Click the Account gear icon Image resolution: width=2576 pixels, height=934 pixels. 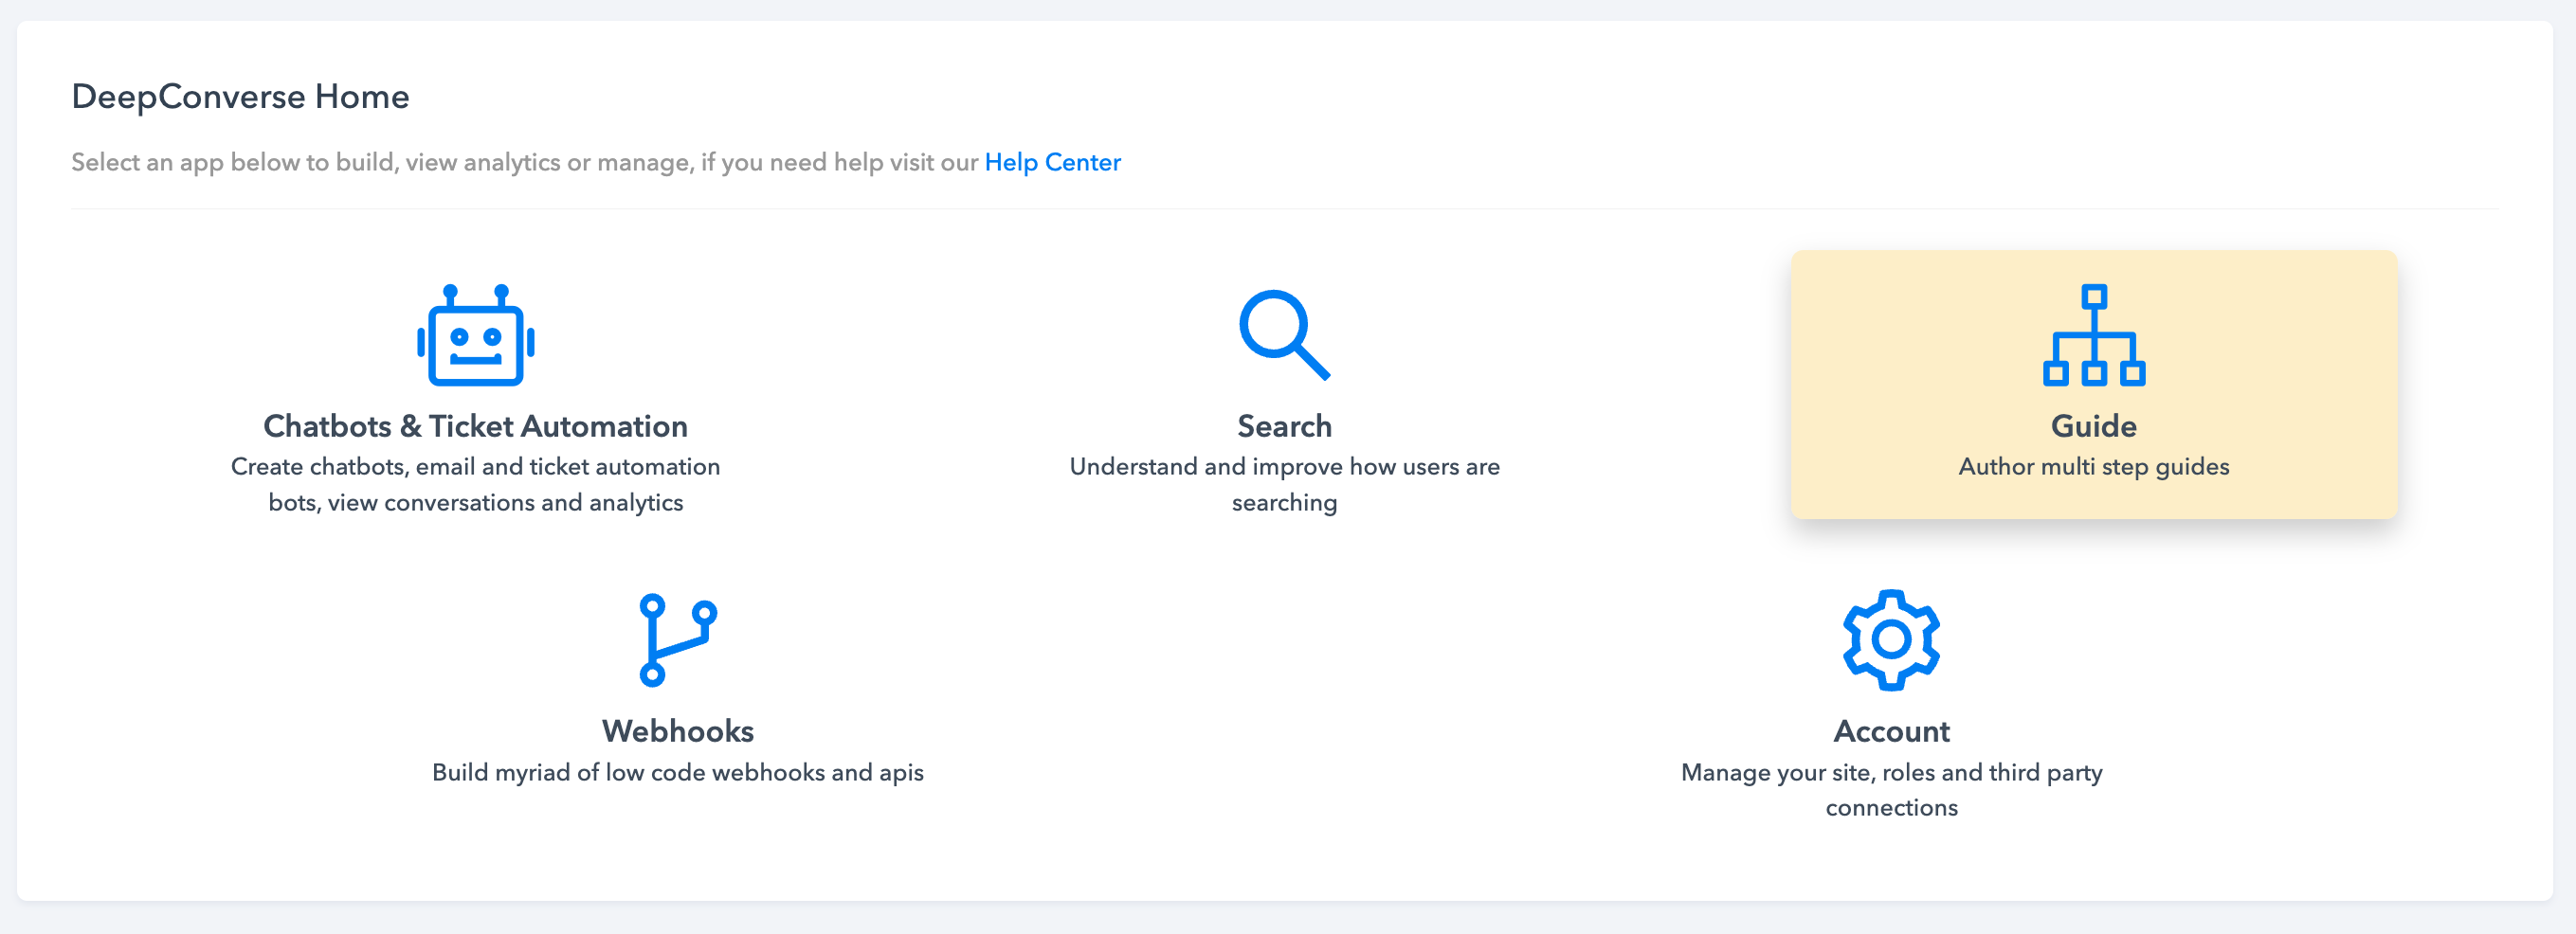tap(1890, 640)
